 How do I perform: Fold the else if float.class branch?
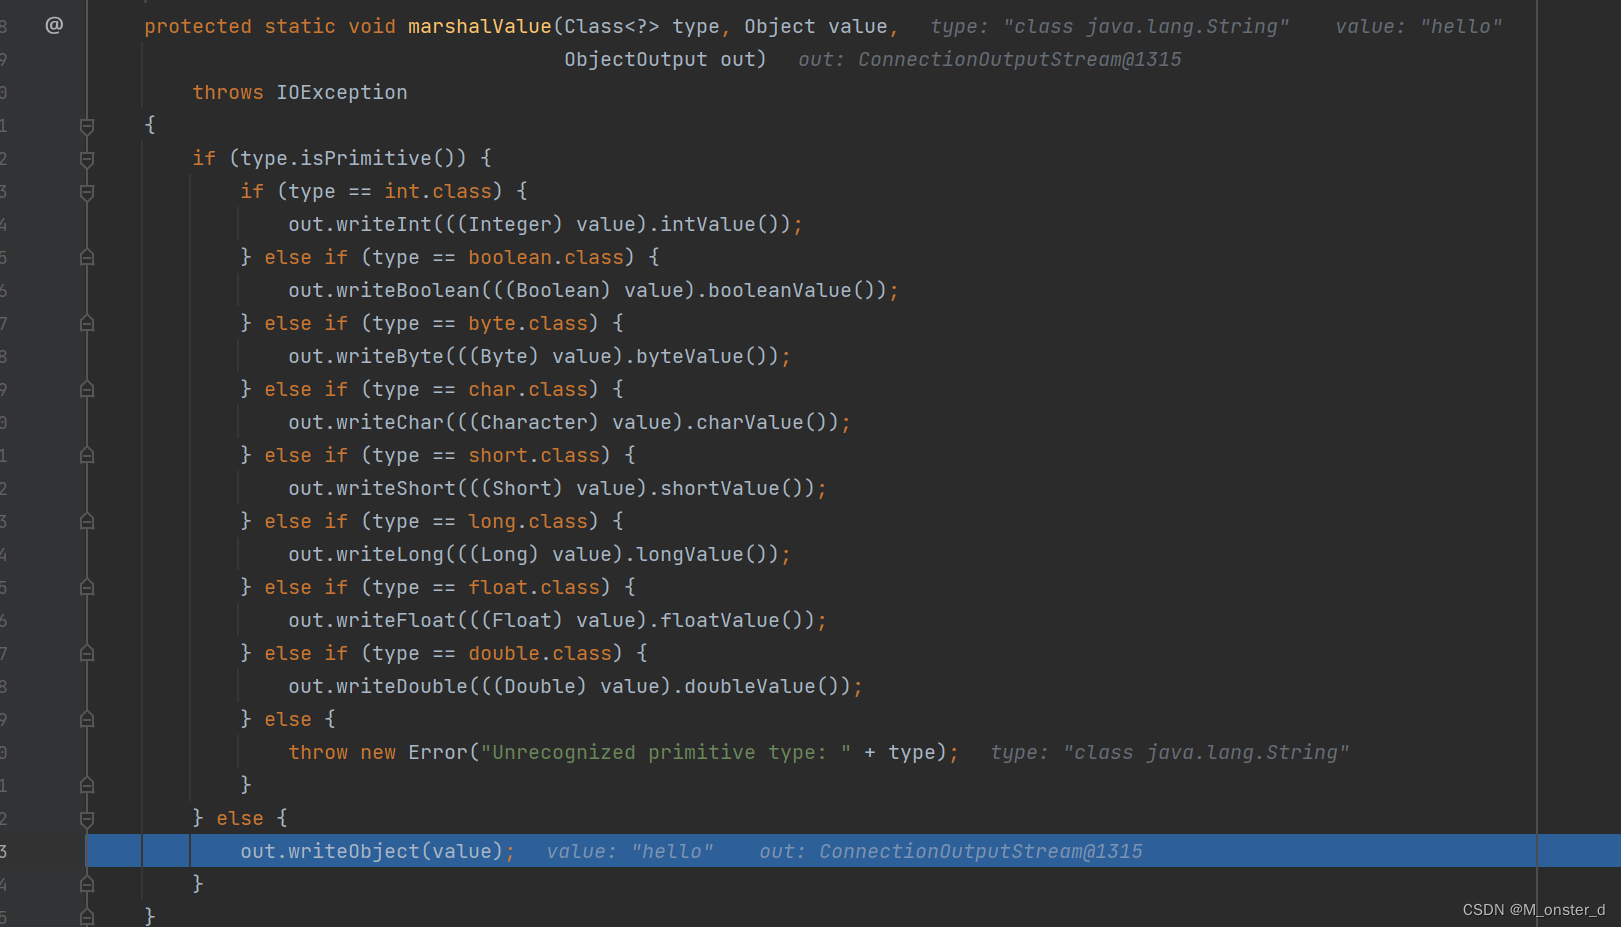point(87,587)
